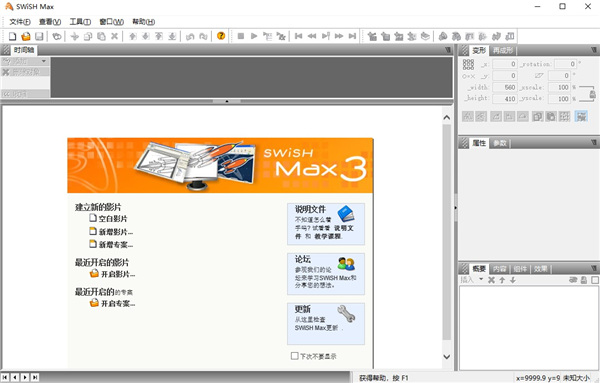
Task: Toggle the scale proportion lock icon
Action: (x=592, y=94)
